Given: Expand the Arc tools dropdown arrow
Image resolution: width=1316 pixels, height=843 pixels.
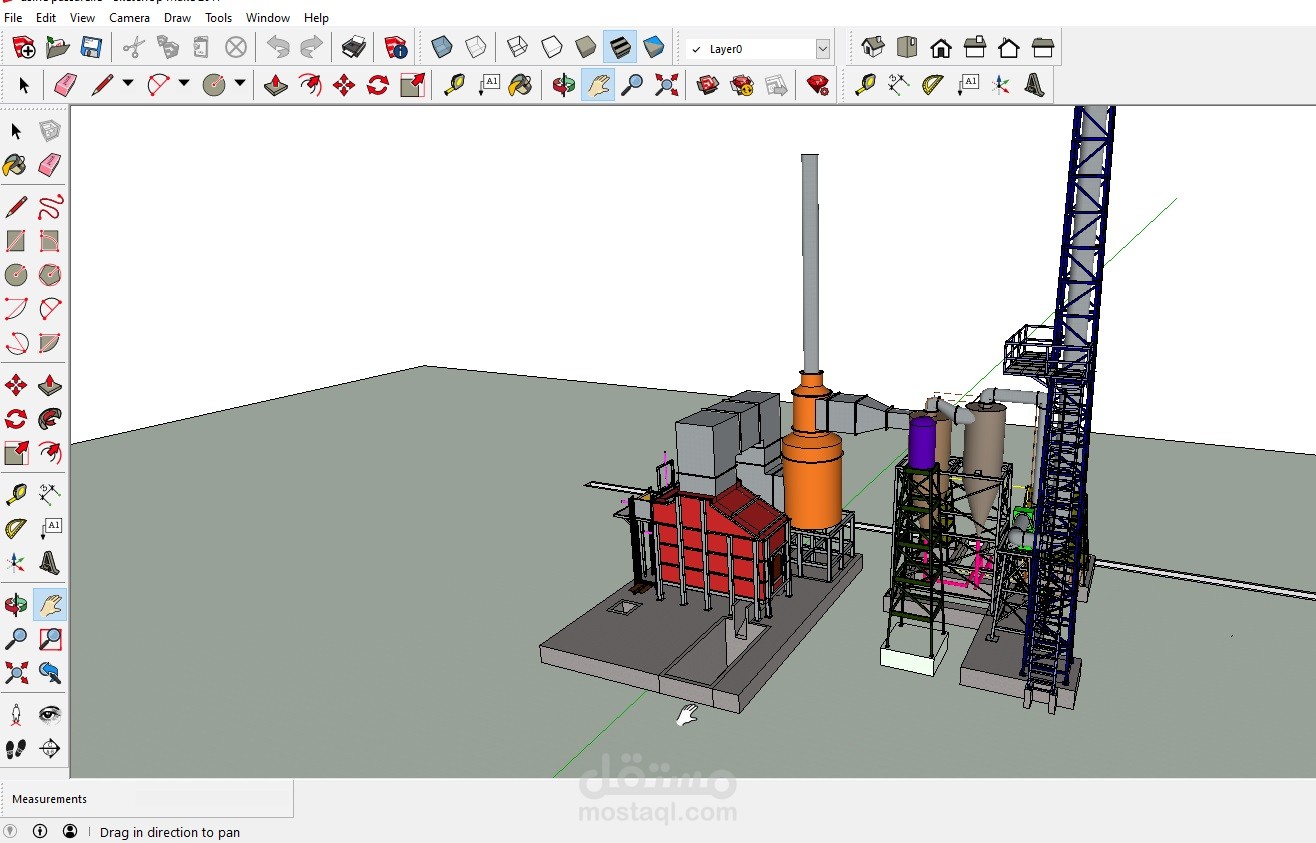Looking at the screenshot, I should pyautogui.click(x=184, y=85).
